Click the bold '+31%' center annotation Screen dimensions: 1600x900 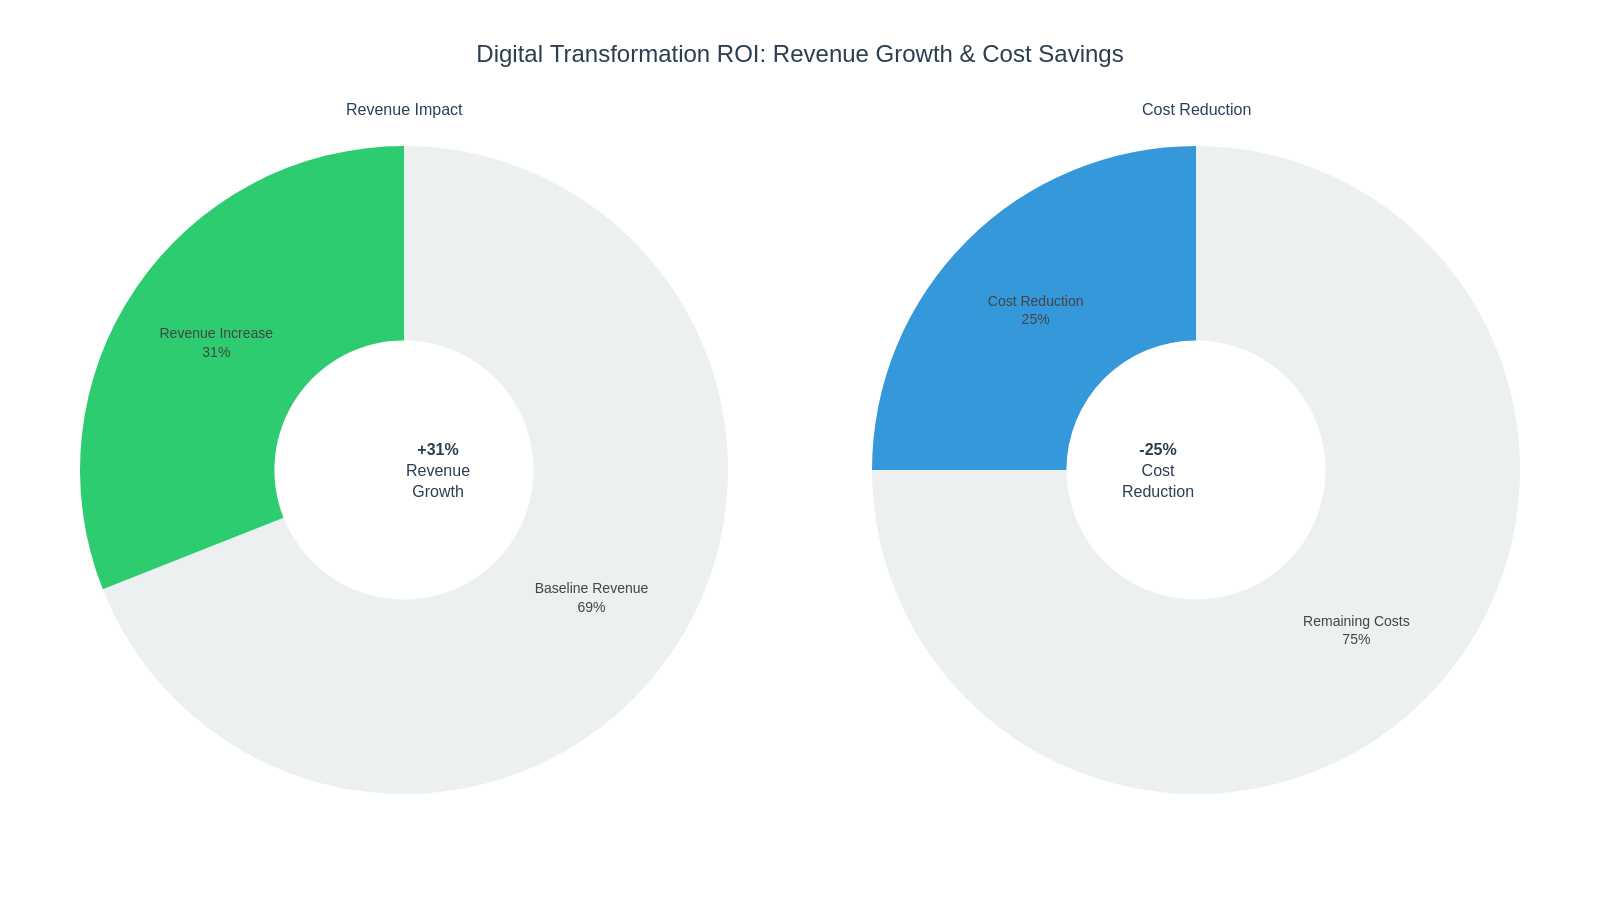(438, 450)
